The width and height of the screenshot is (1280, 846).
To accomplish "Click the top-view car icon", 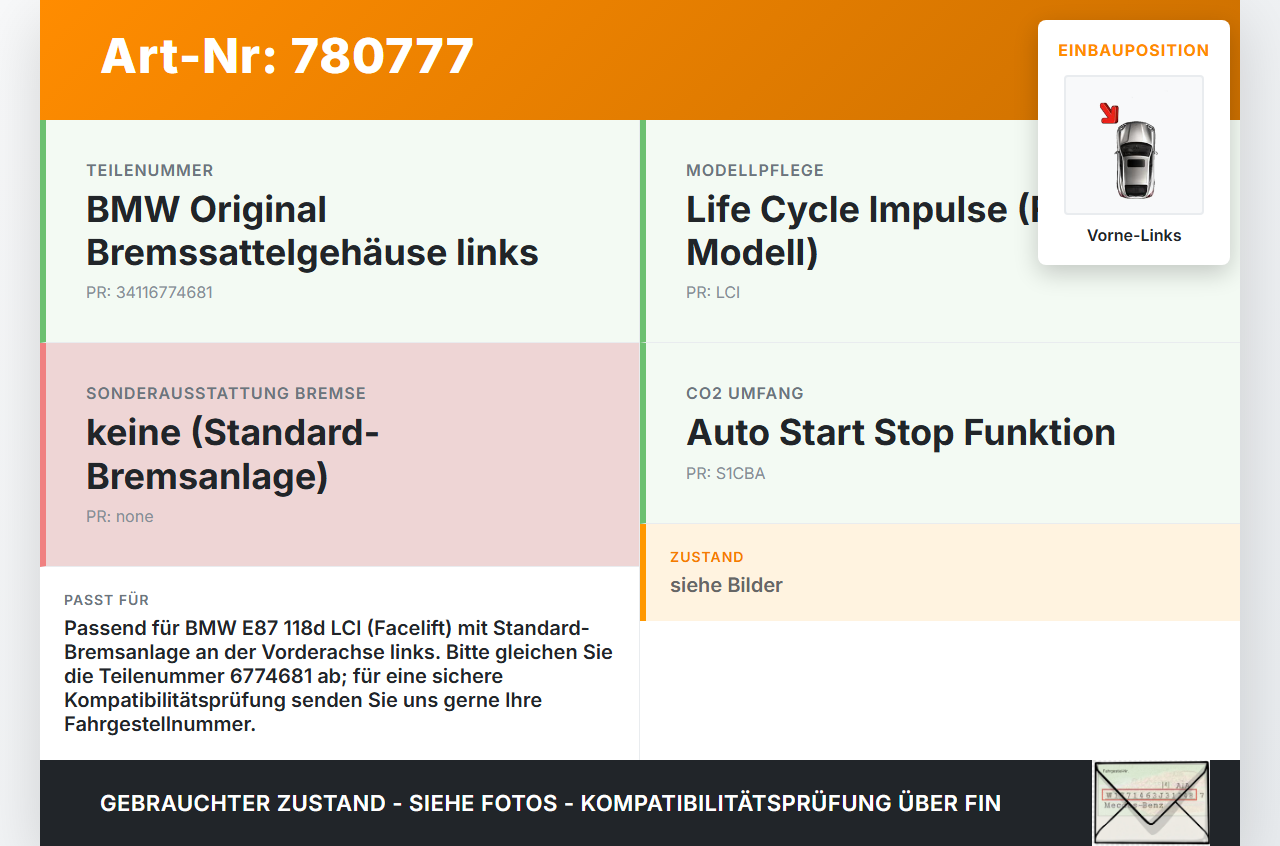I will point(1135,157).
